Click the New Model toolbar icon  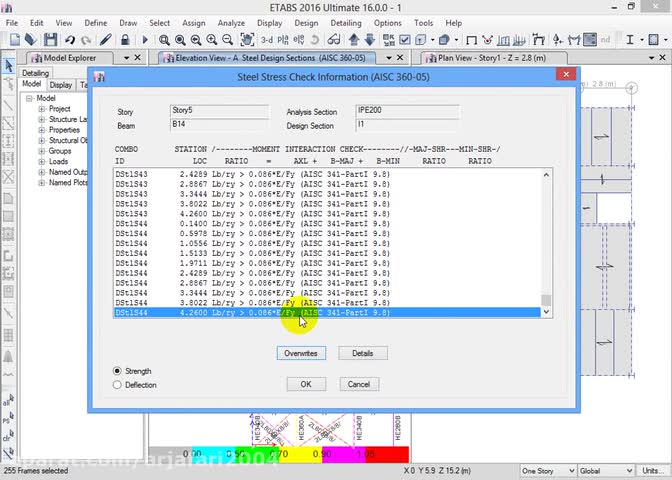(x=15, y=40)
